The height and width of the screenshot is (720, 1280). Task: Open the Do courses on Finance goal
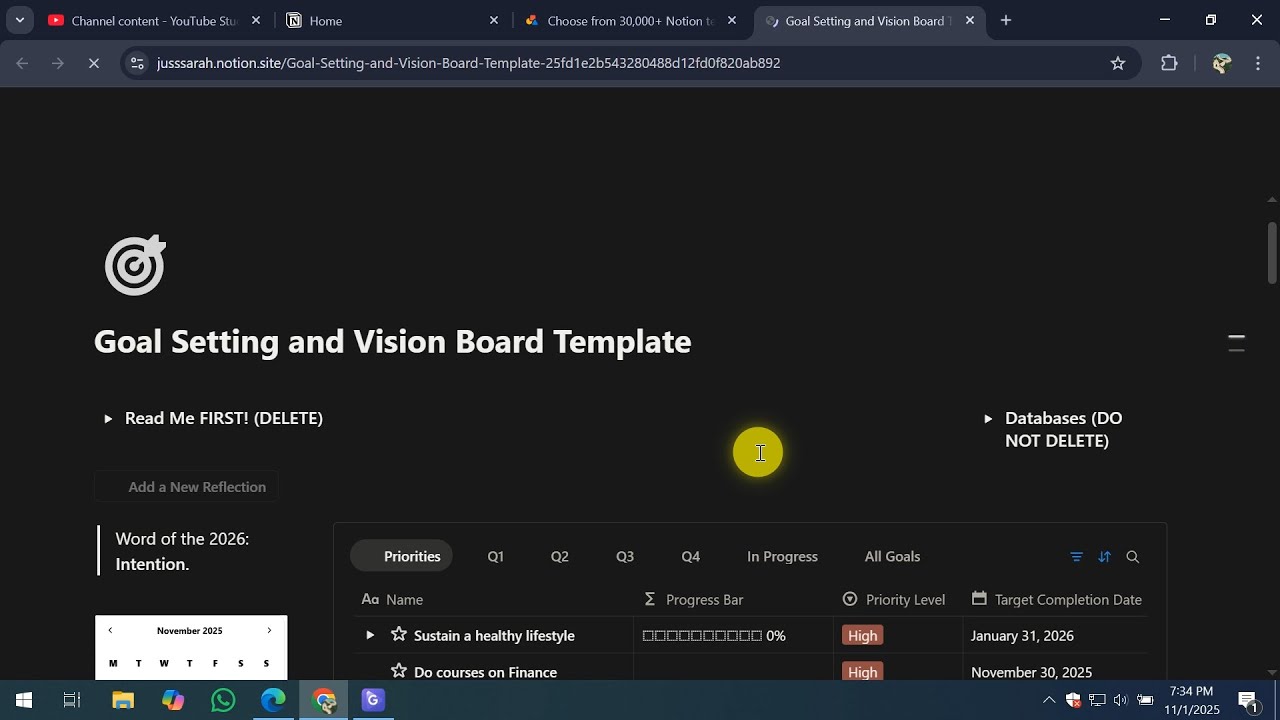click(x=485, y=672)
